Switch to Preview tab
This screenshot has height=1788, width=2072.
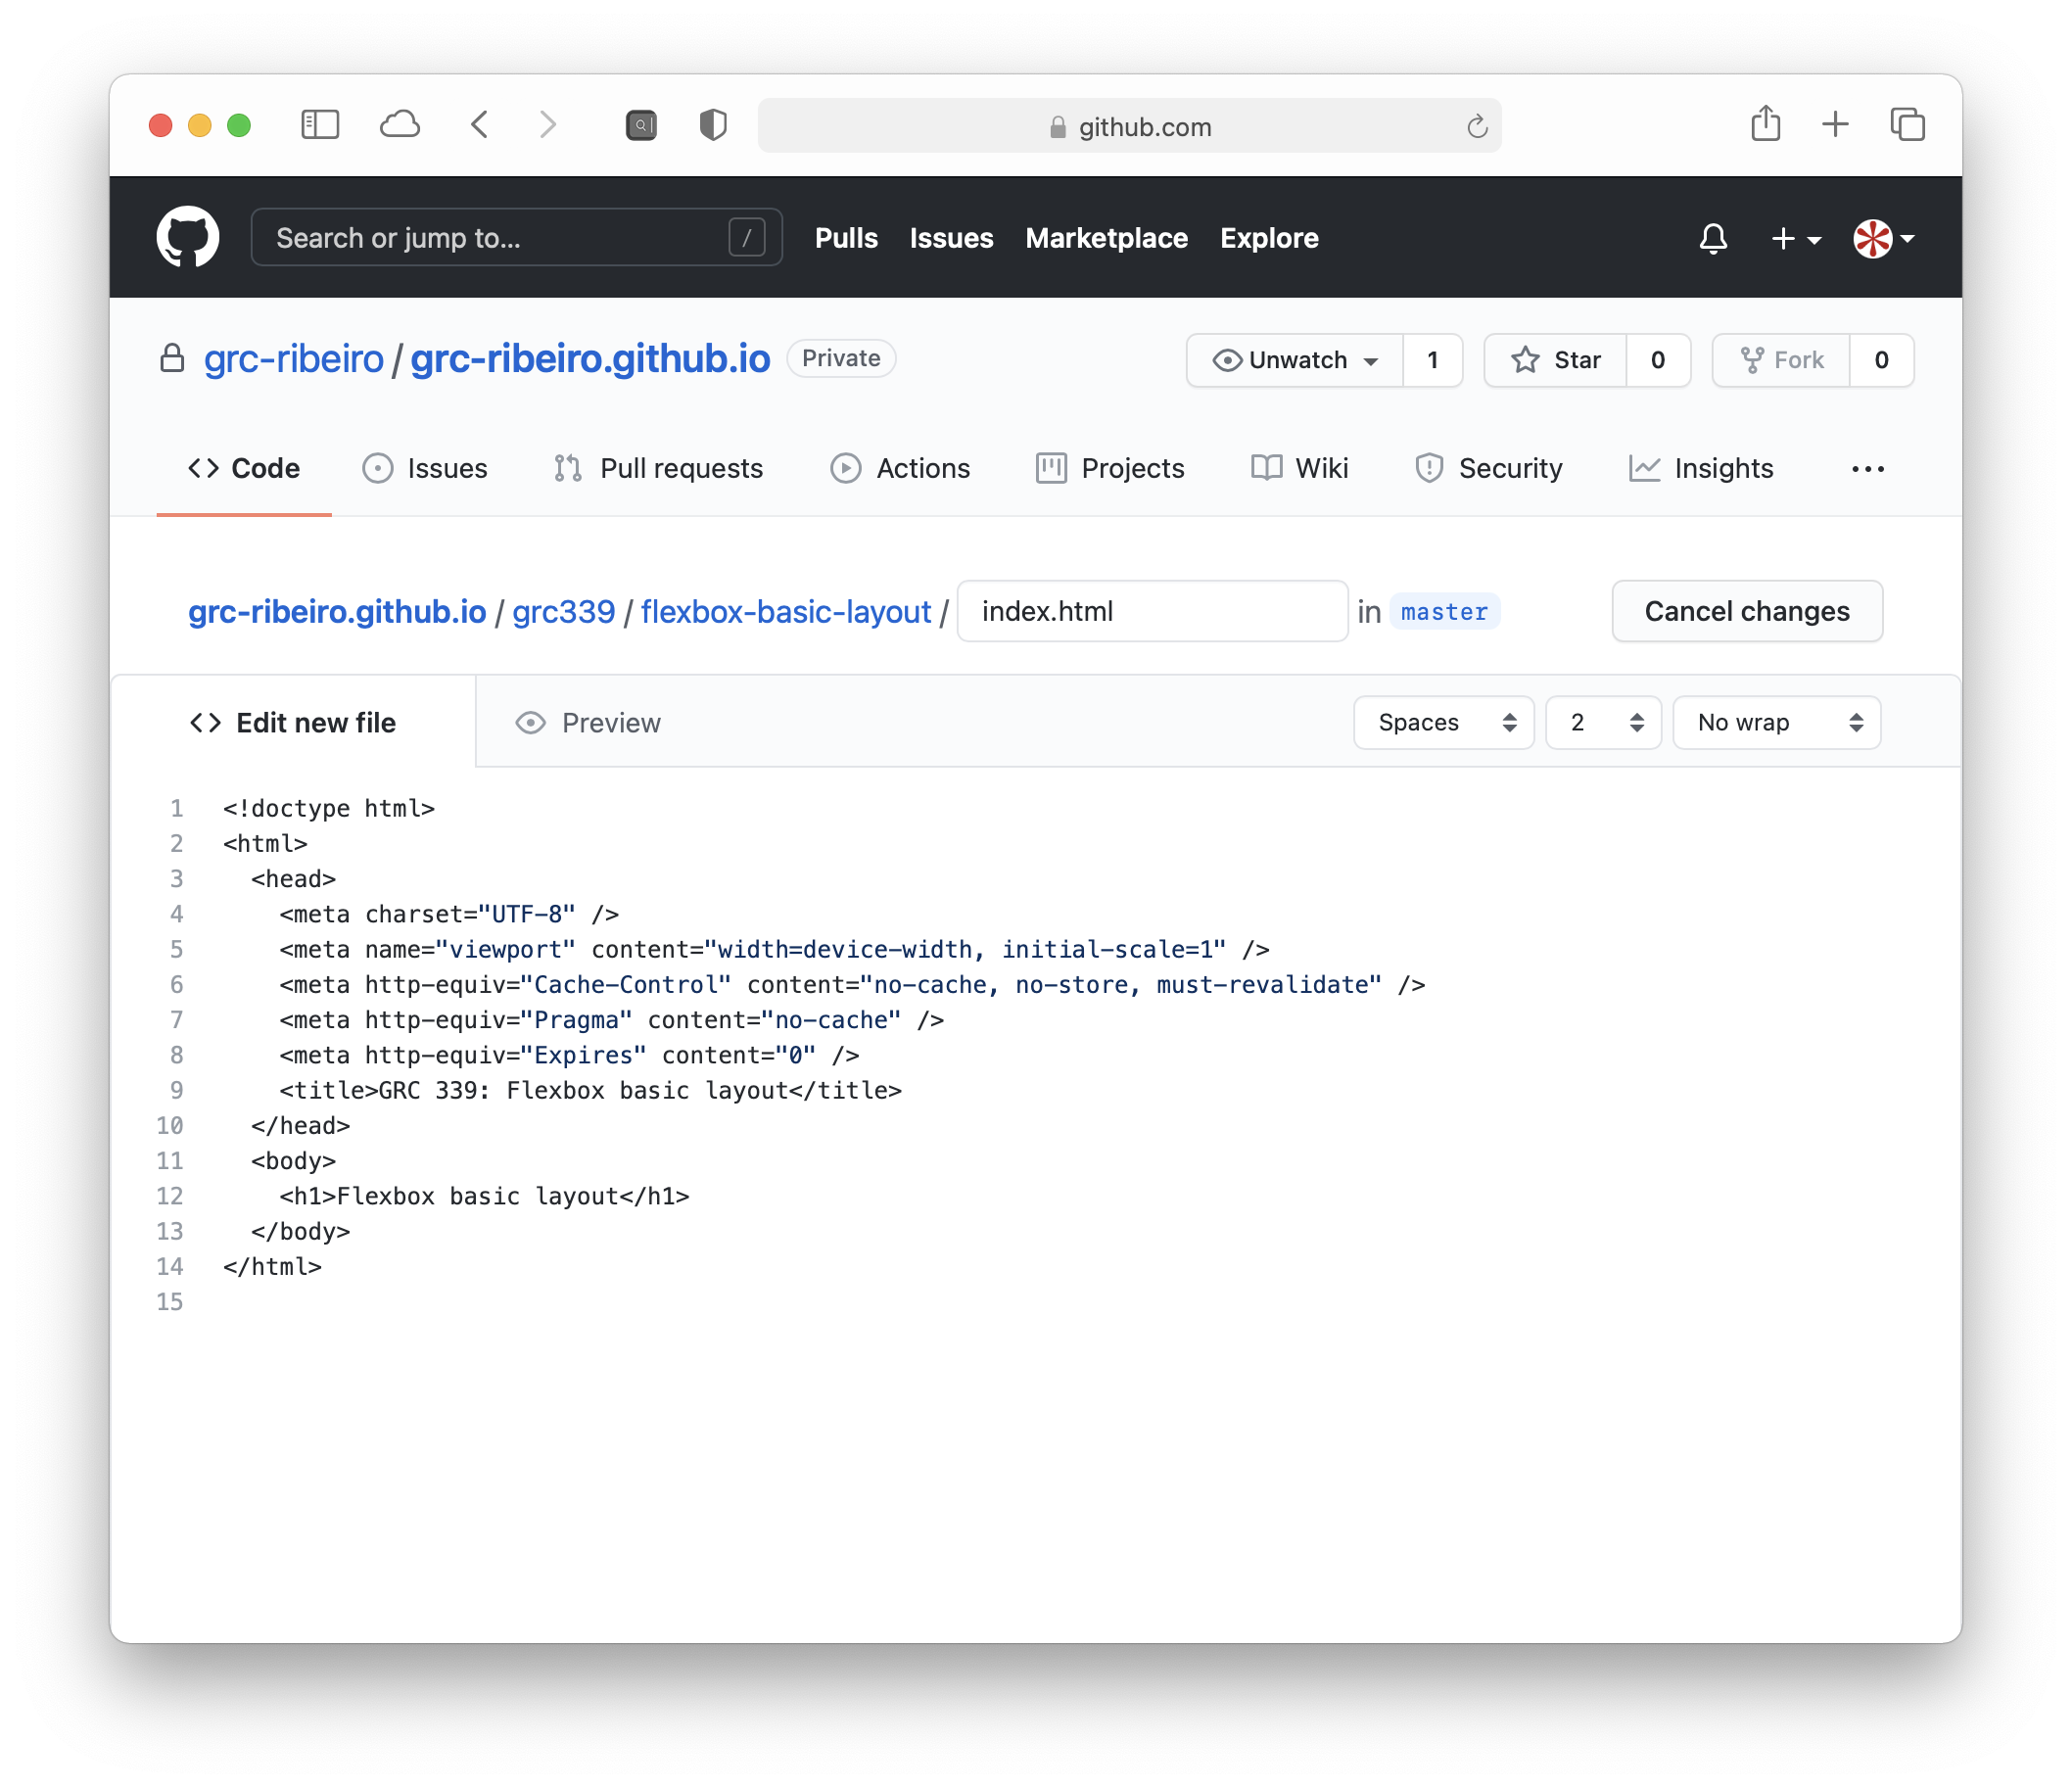(x=587, y=722)
